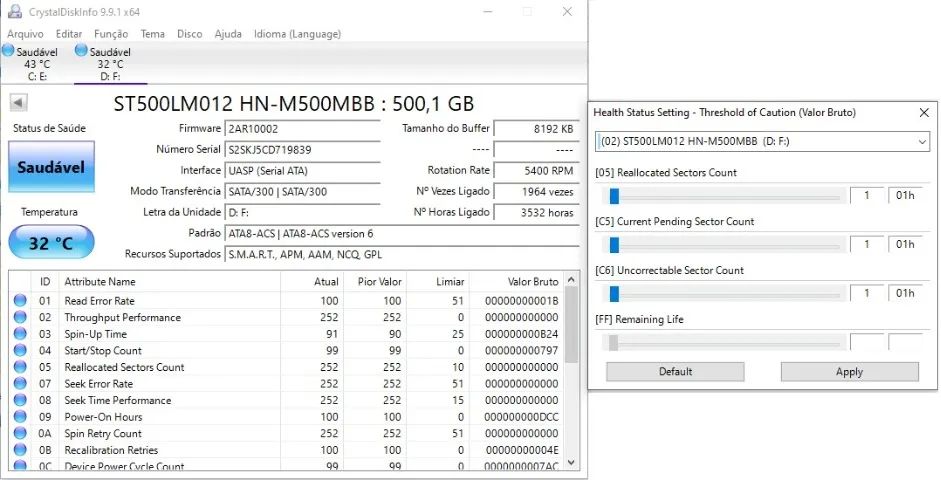Click status orb for Seek Time Performance
This screenshot has width=941, height=480.
[x=20, y=400]
